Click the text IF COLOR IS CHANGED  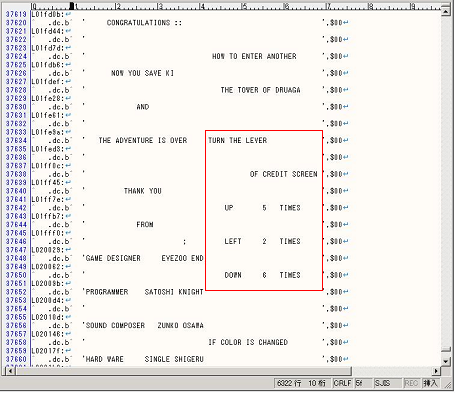tap(248, 342)
